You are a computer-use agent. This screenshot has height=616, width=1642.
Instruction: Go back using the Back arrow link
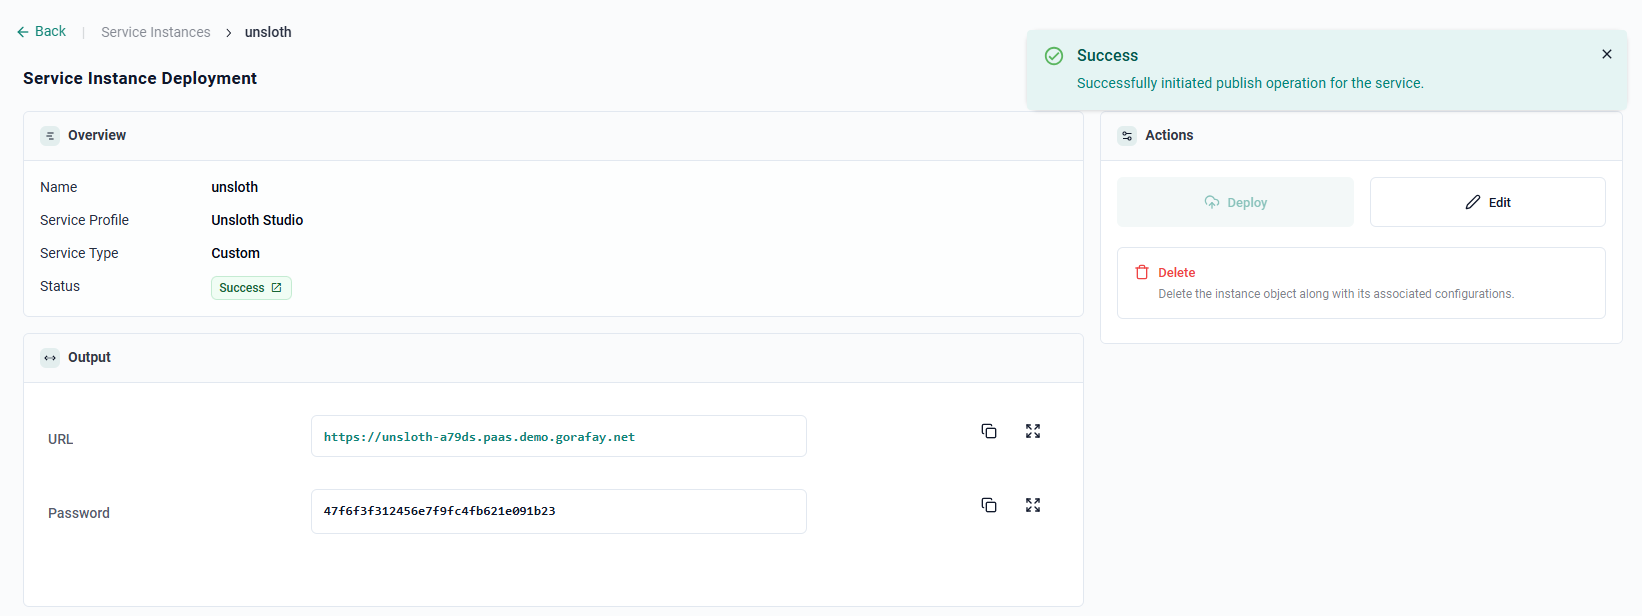click(x=41, y=32)
